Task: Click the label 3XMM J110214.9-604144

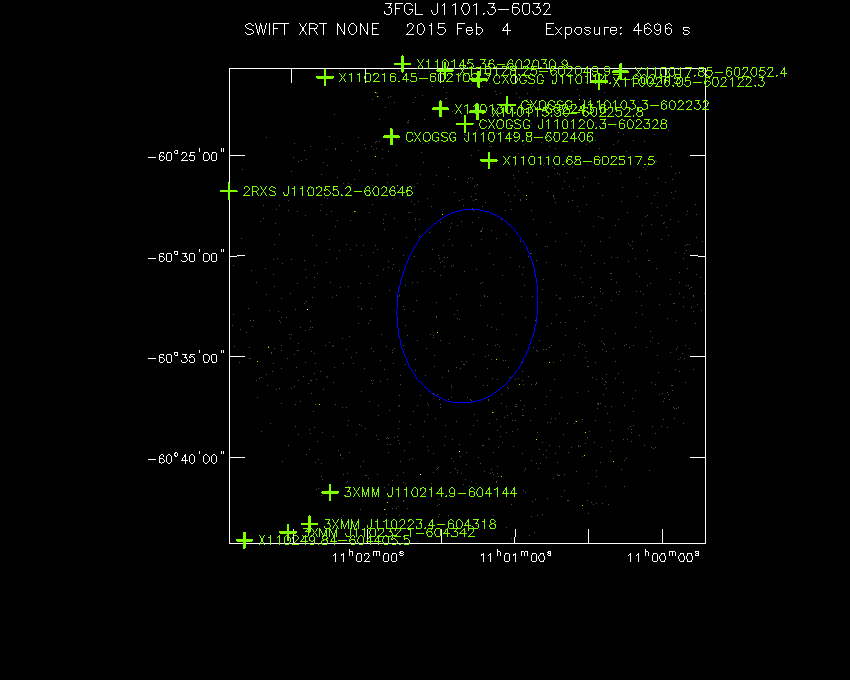Action: point(430,492)
